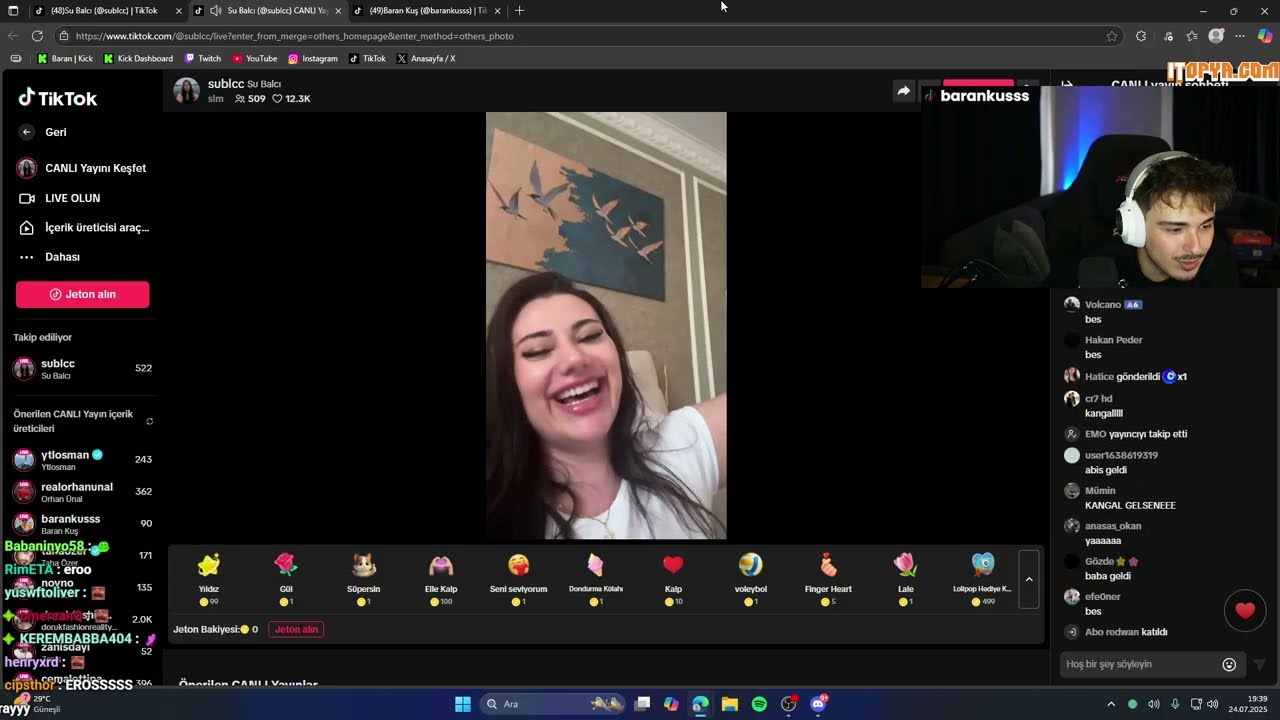Viewport: 1280px width, 720px height.
Task: Open File Explorer from the taskbar
Action: [730, 704]
